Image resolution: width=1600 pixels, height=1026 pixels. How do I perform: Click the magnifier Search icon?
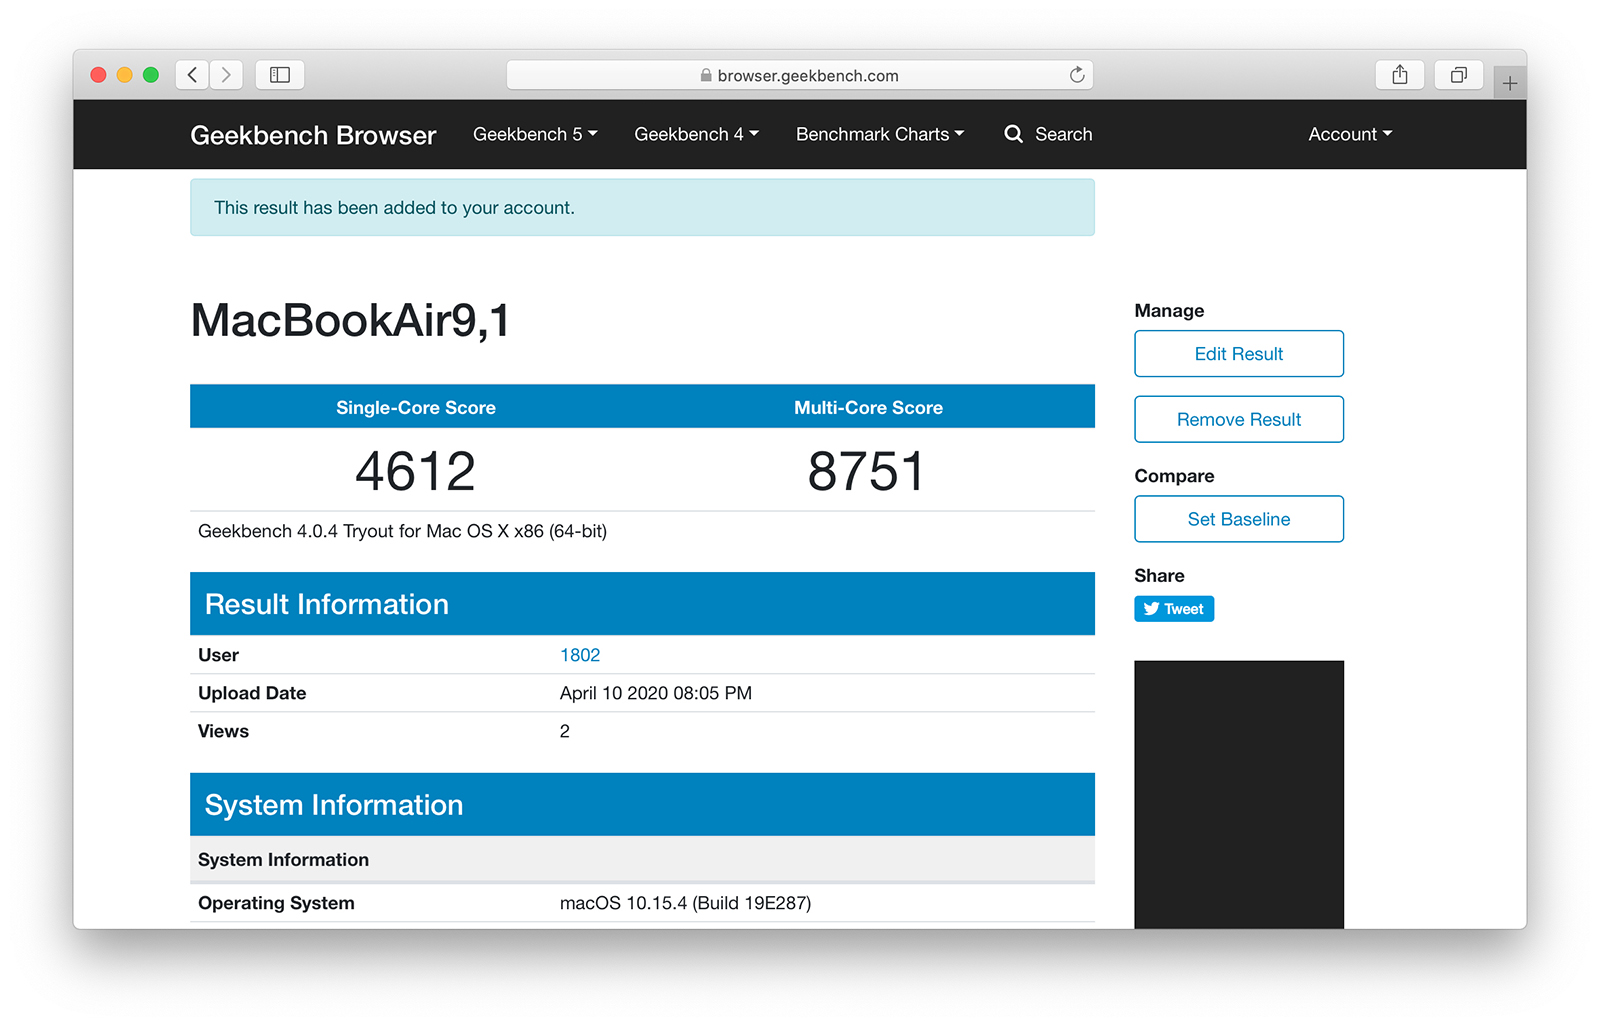pyautogui.click(x=1013, y=134)
